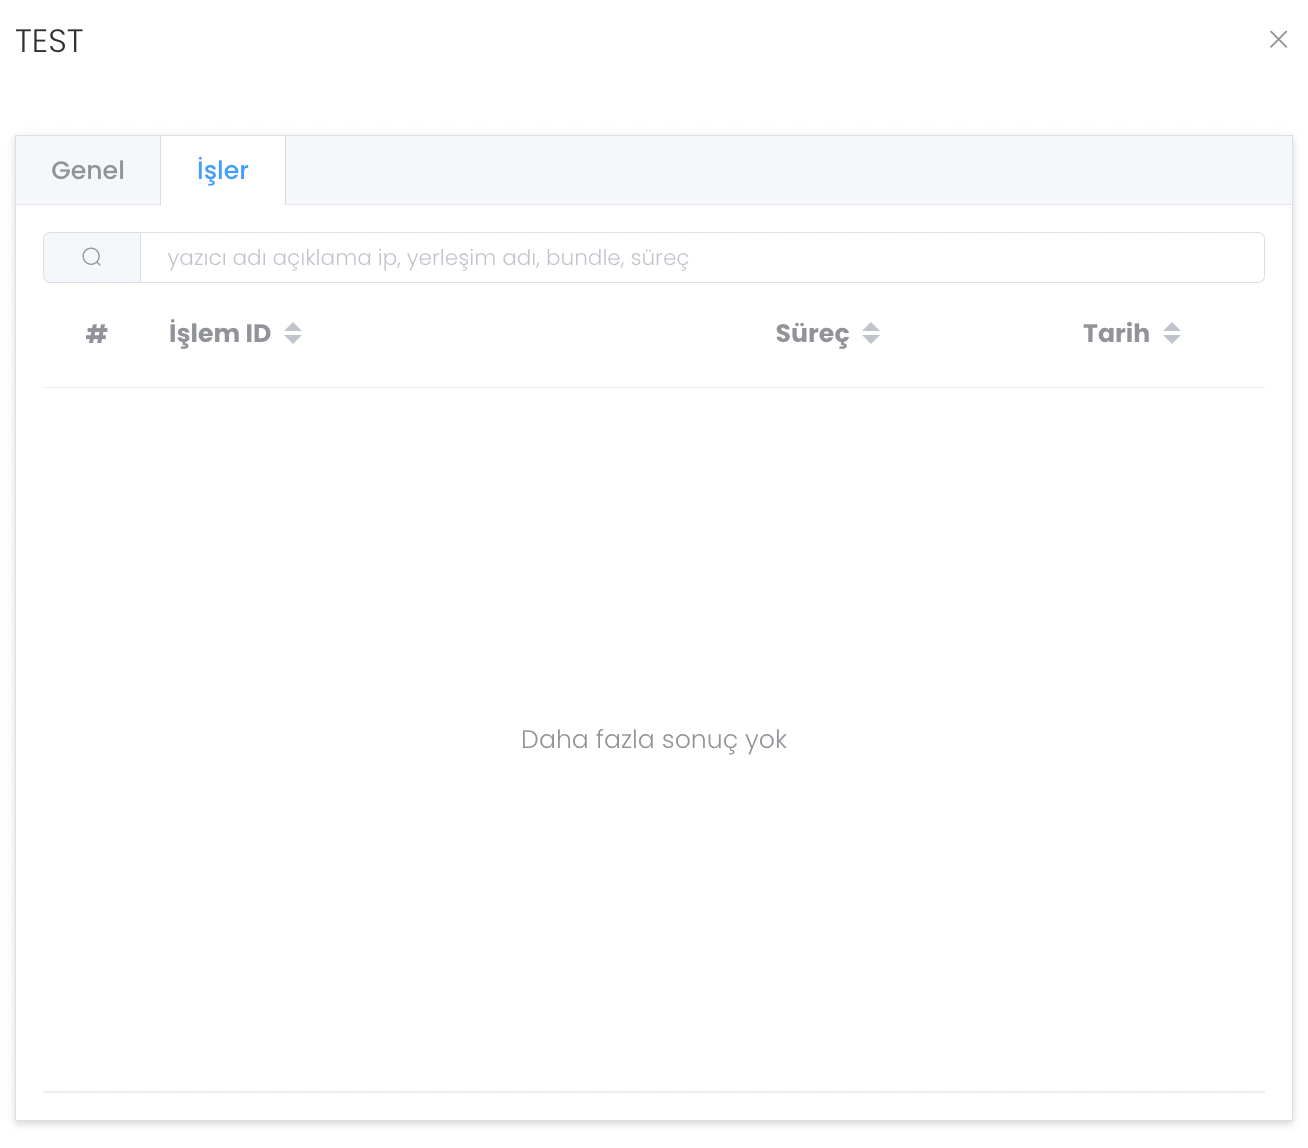Switch to the Genel tab

click(88, 170)
